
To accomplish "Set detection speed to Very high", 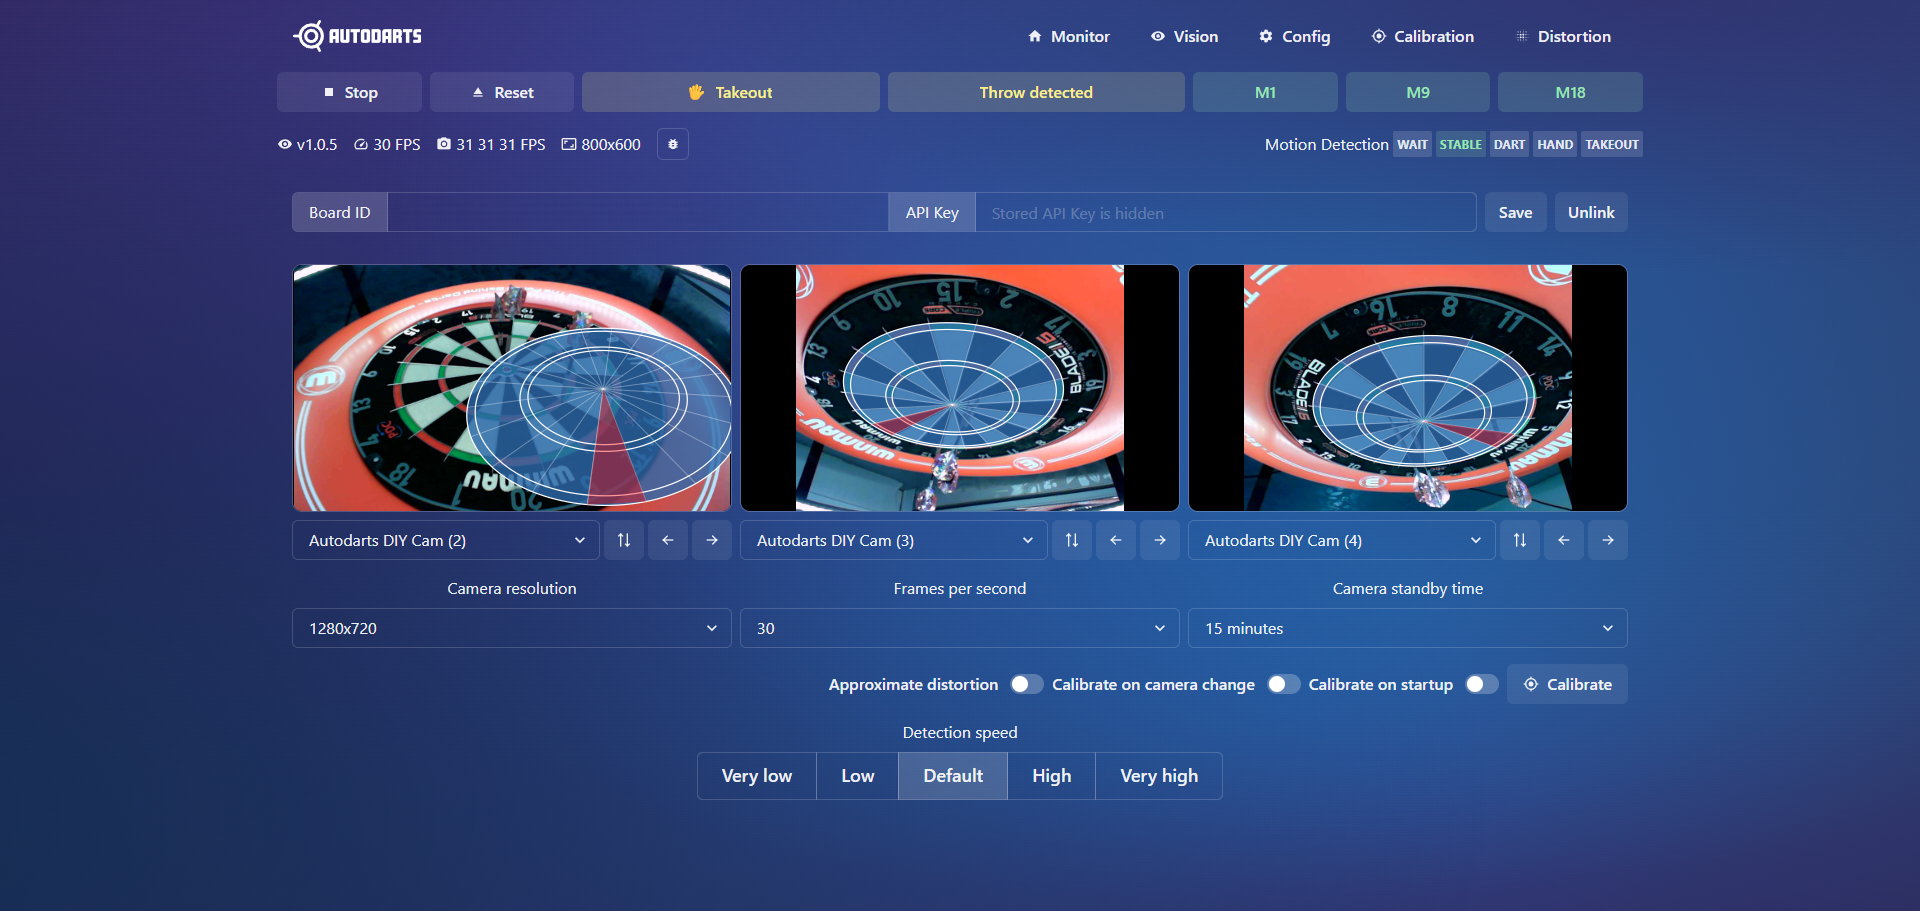I will (x=1159, y=776).
